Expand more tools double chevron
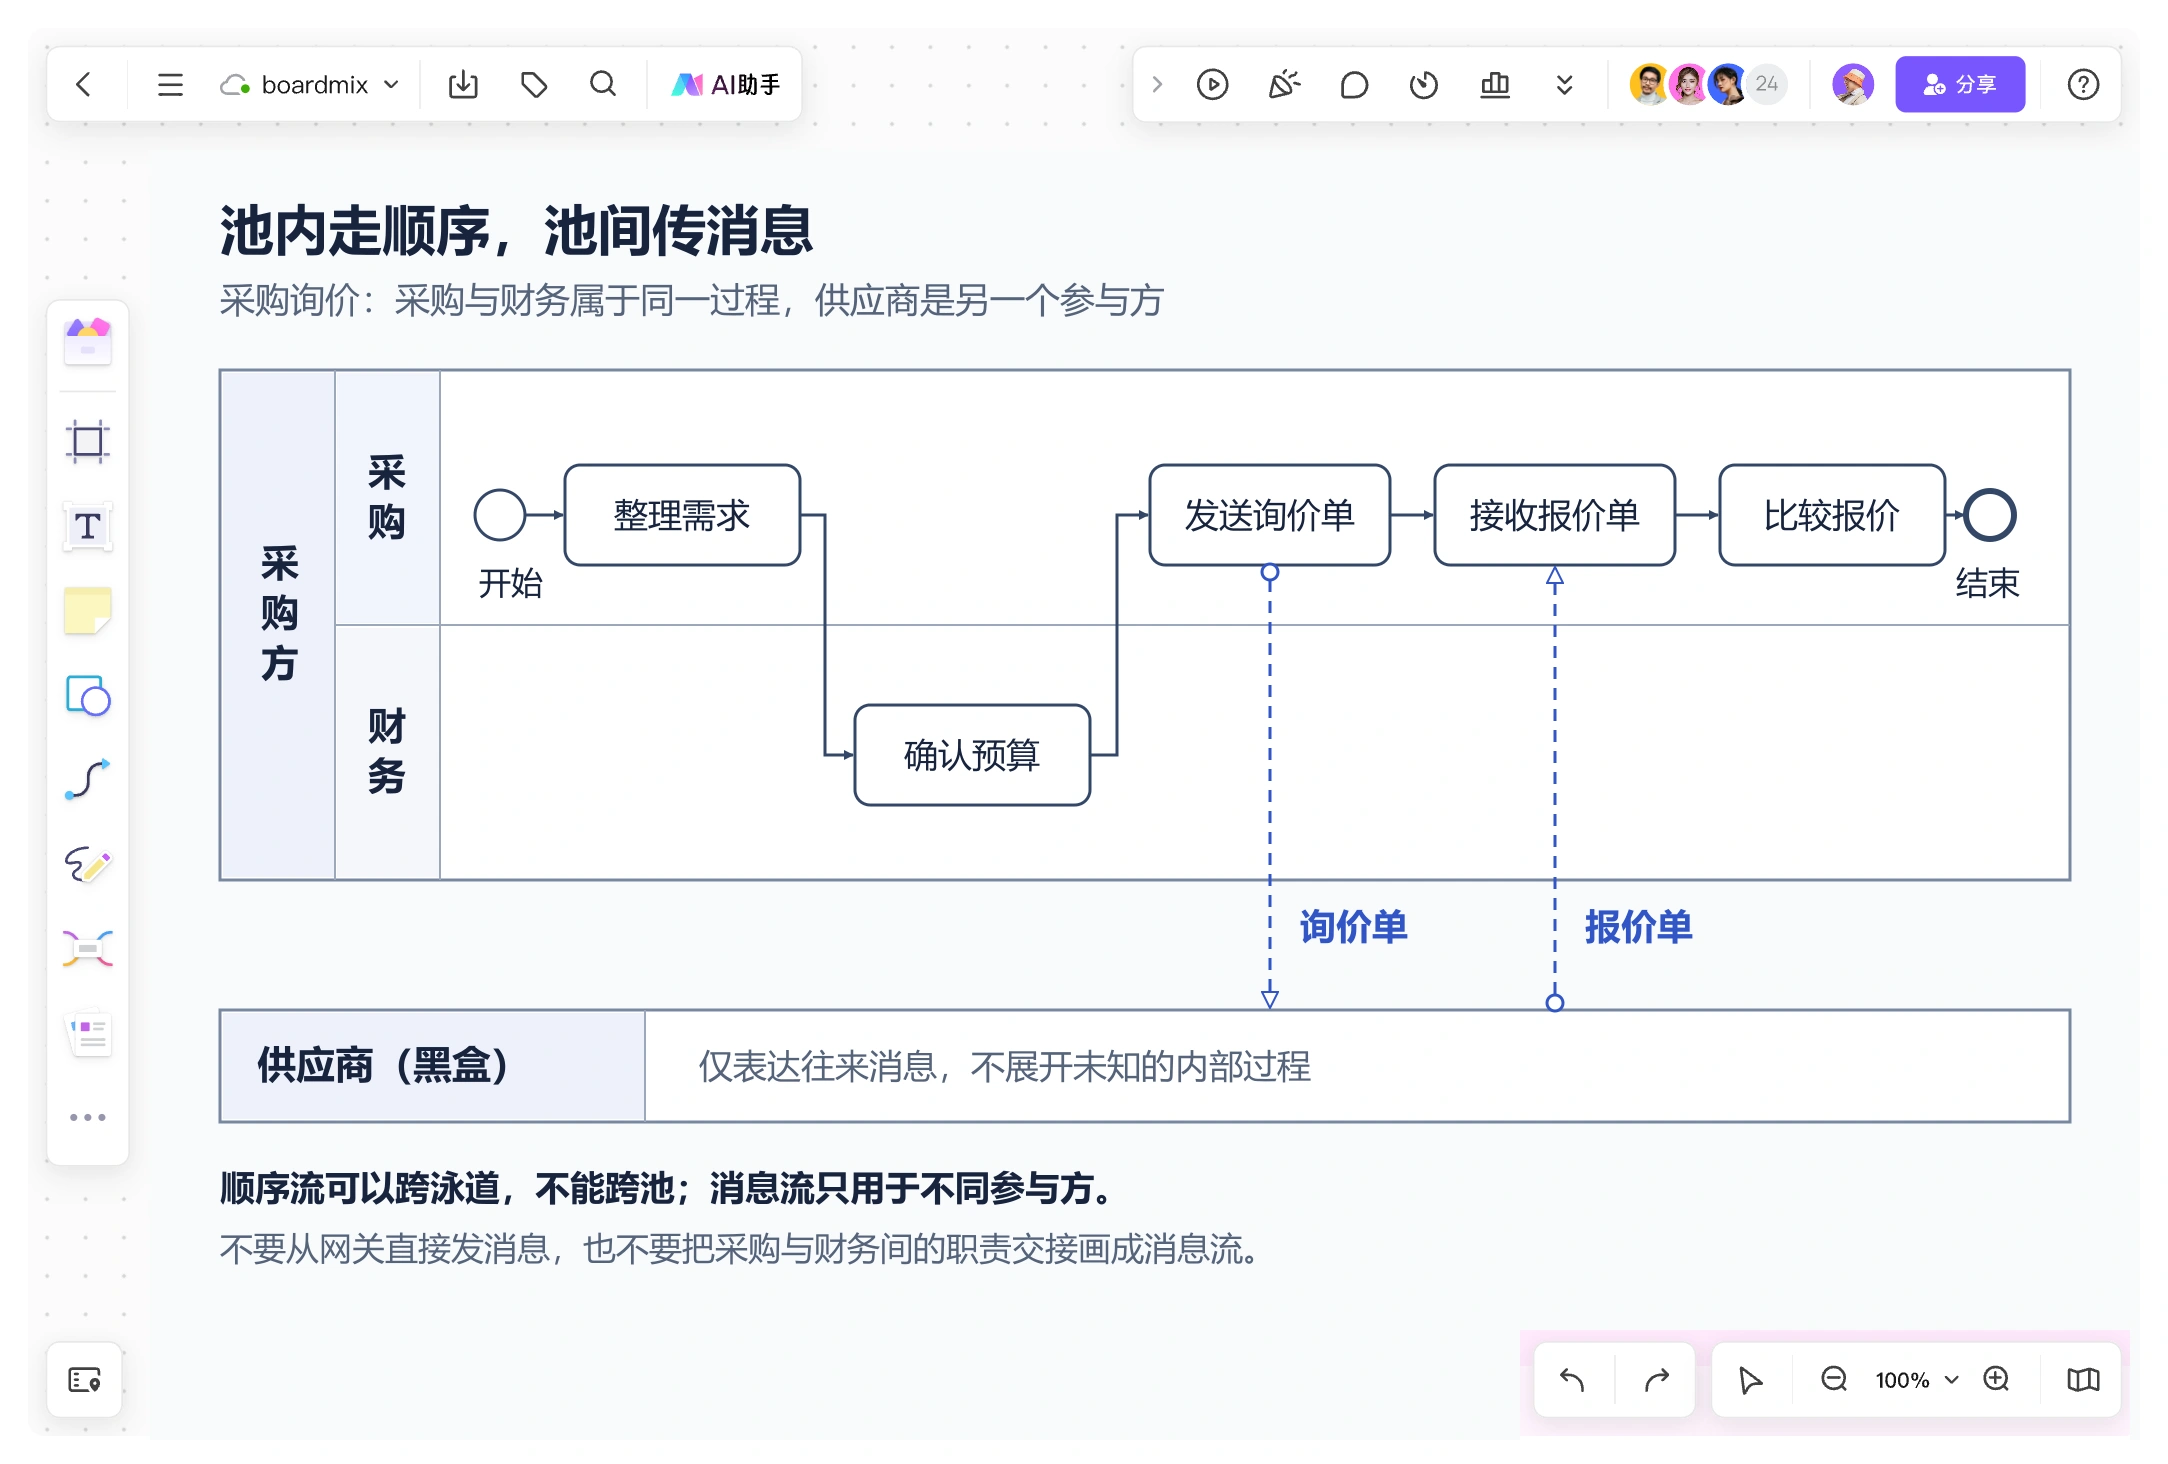The height and width of the screenshot is (1464, 2168). [1565, 85]
